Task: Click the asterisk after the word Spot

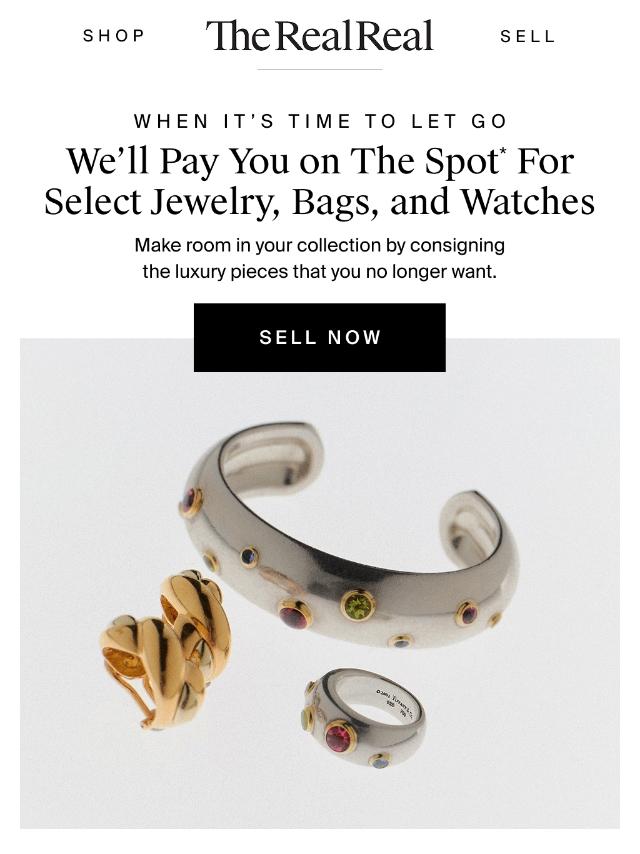Action: [503, 151]
